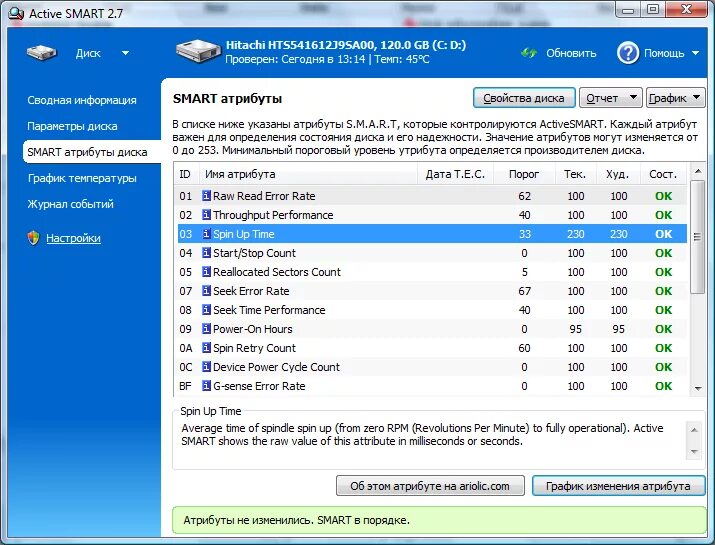Click threshold value 62 of Raw Read Error Rate
The height and width of the screenshot is (545, 715).
pyautogui.click(x=524, y=196)
